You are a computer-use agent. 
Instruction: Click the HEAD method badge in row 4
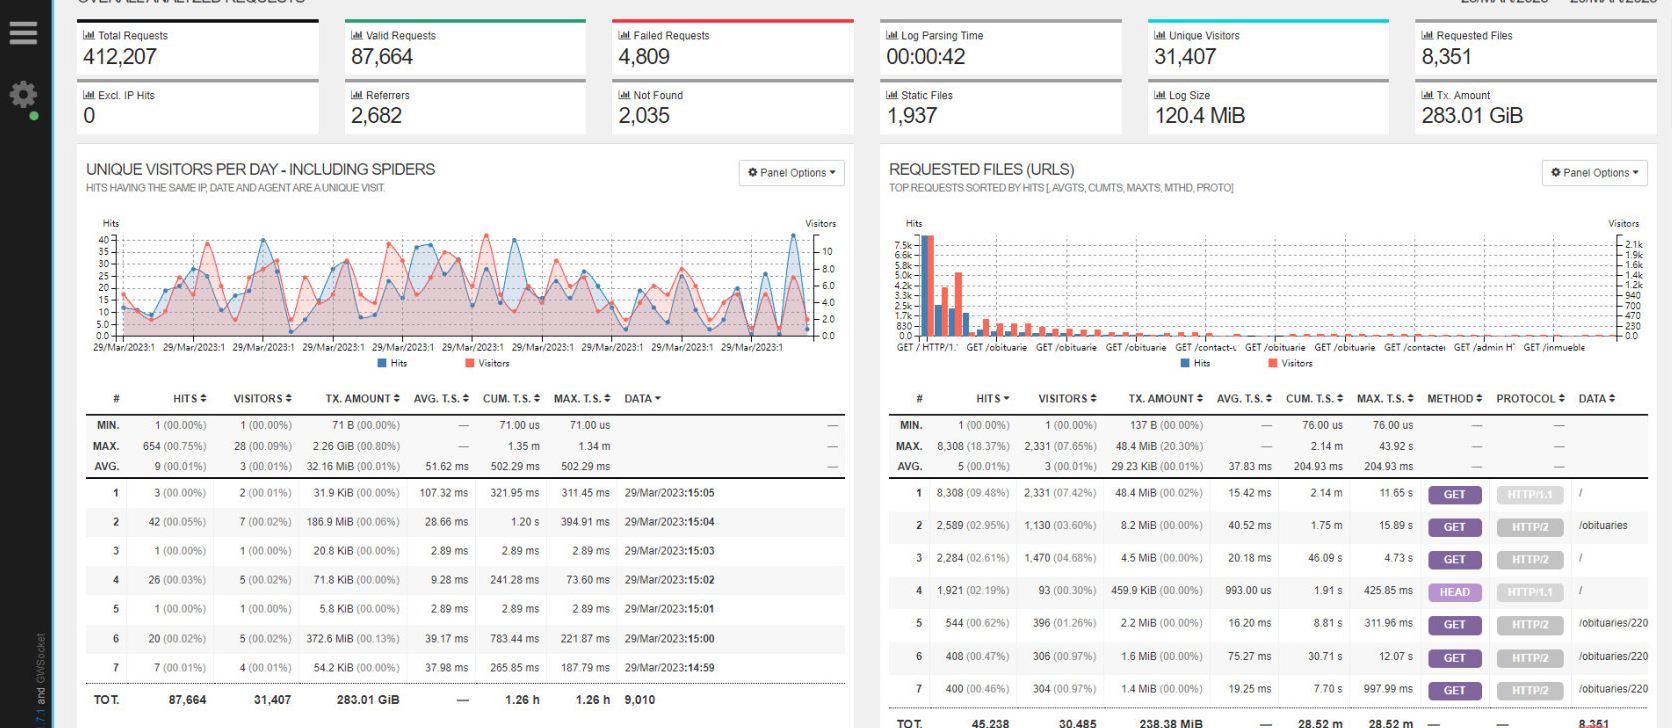[1454, 592]
